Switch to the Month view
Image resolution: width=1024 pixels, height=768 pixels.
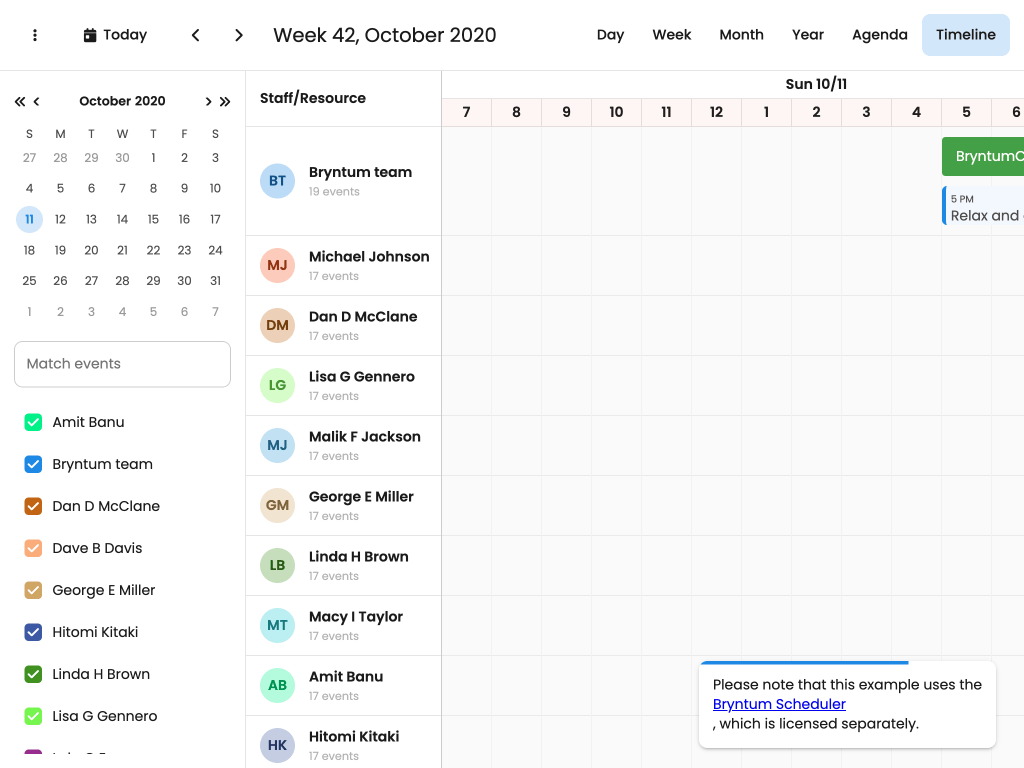pyautogui.click(x=741, y=35)
